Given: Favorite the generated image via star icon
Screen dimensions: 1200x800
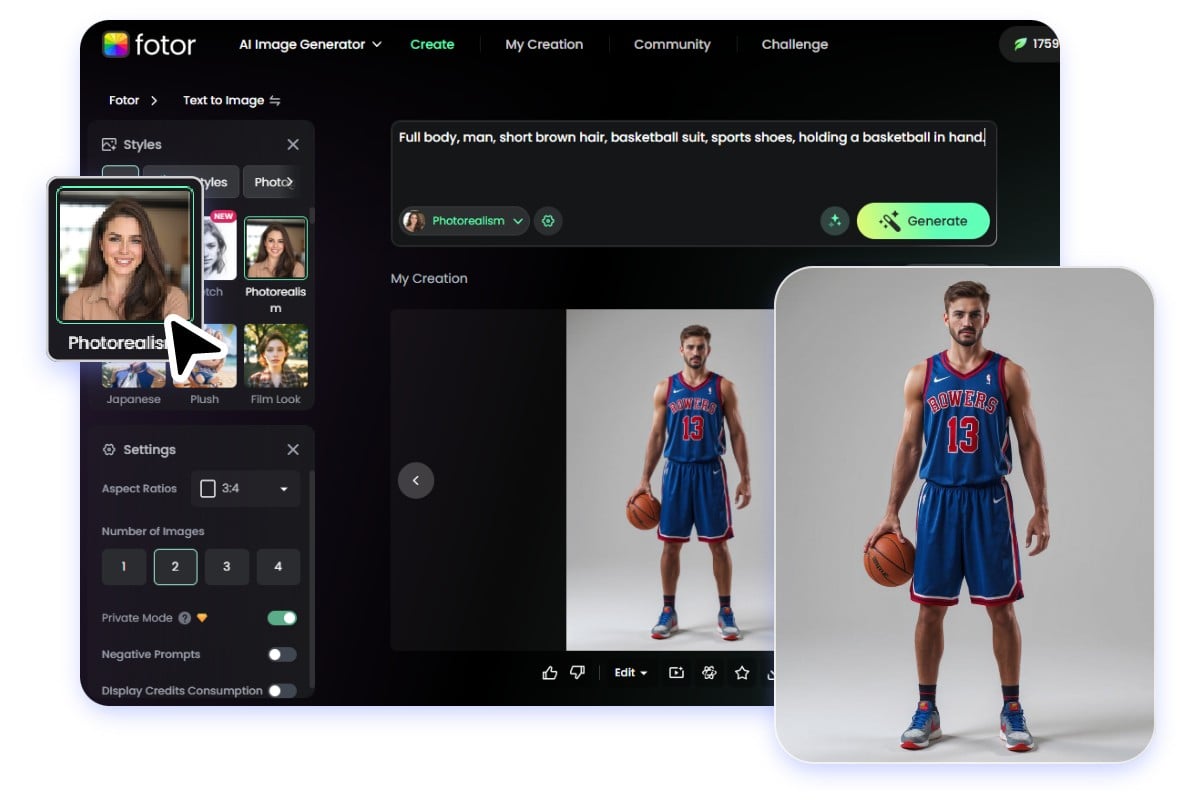Looking at the screenshot, I should click(742, 673).
